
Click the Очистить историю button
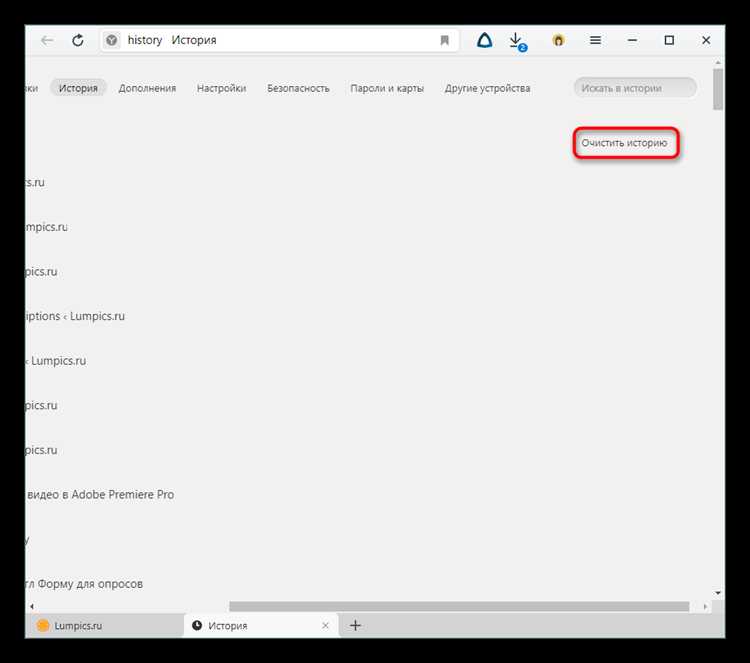point(626,143)
